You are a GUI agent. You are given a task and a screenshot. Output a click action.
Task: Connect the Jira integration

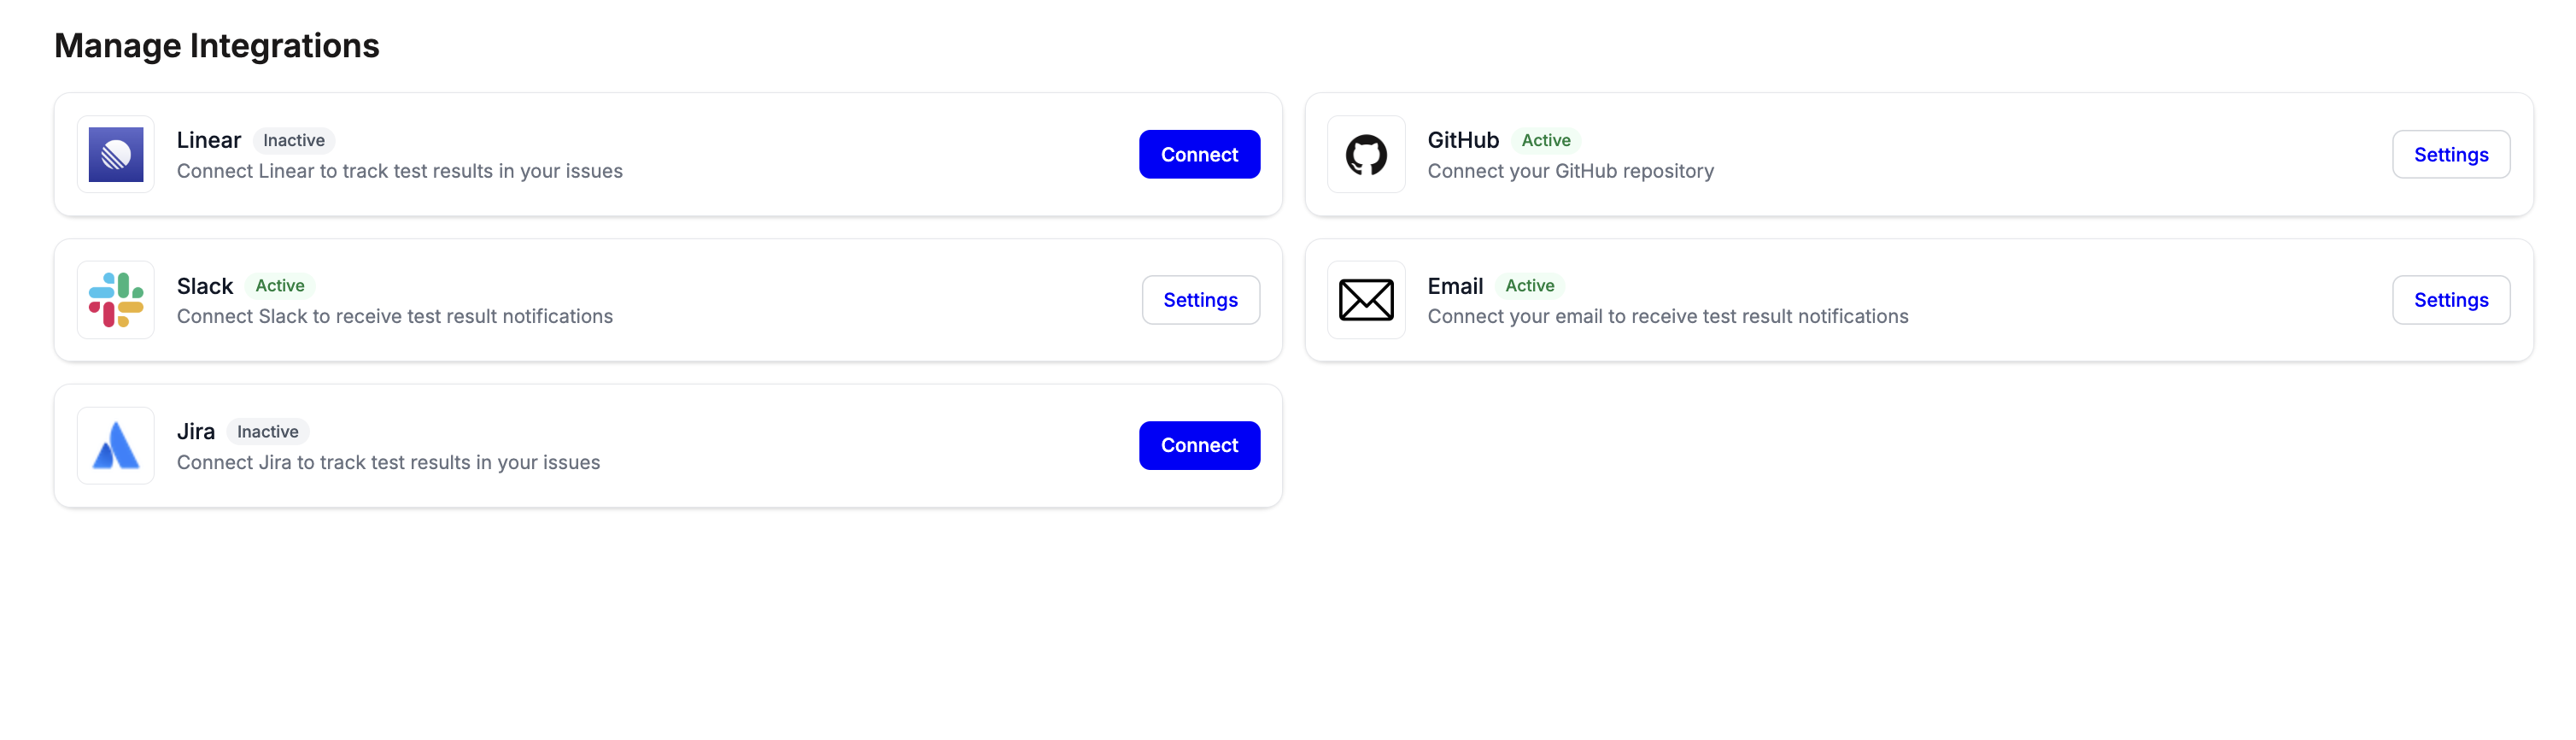click(1199, 445)
